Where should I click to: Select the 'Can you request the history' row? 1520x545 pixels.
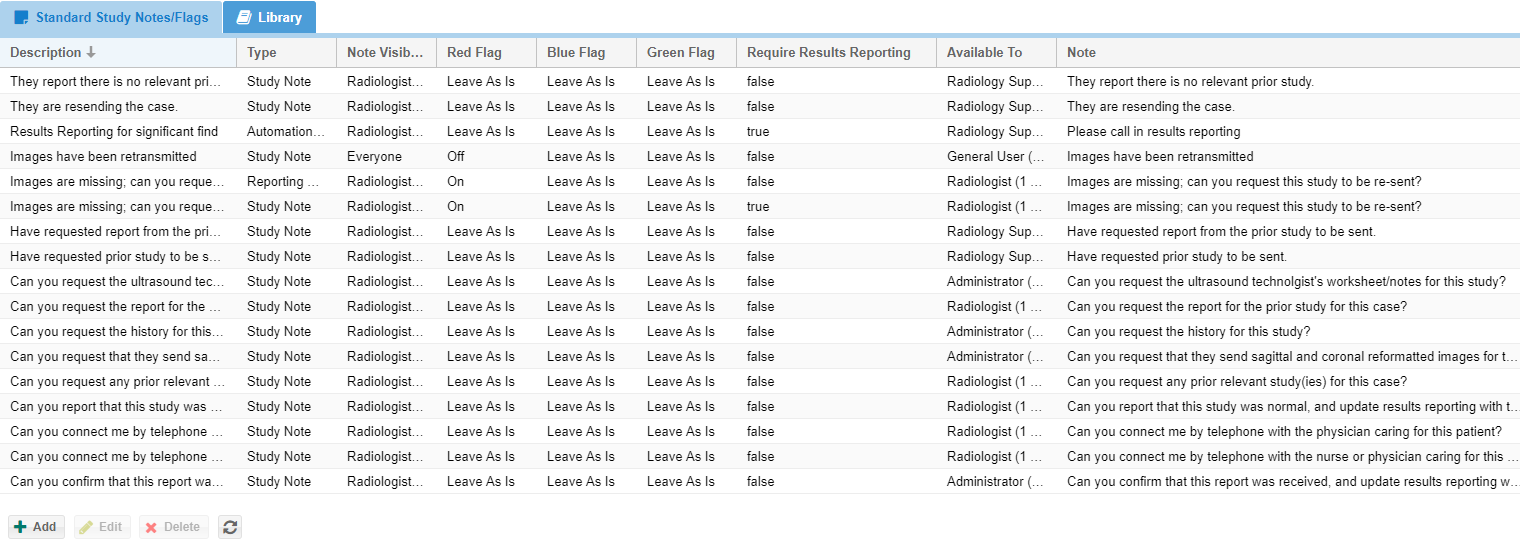[760, 331]
